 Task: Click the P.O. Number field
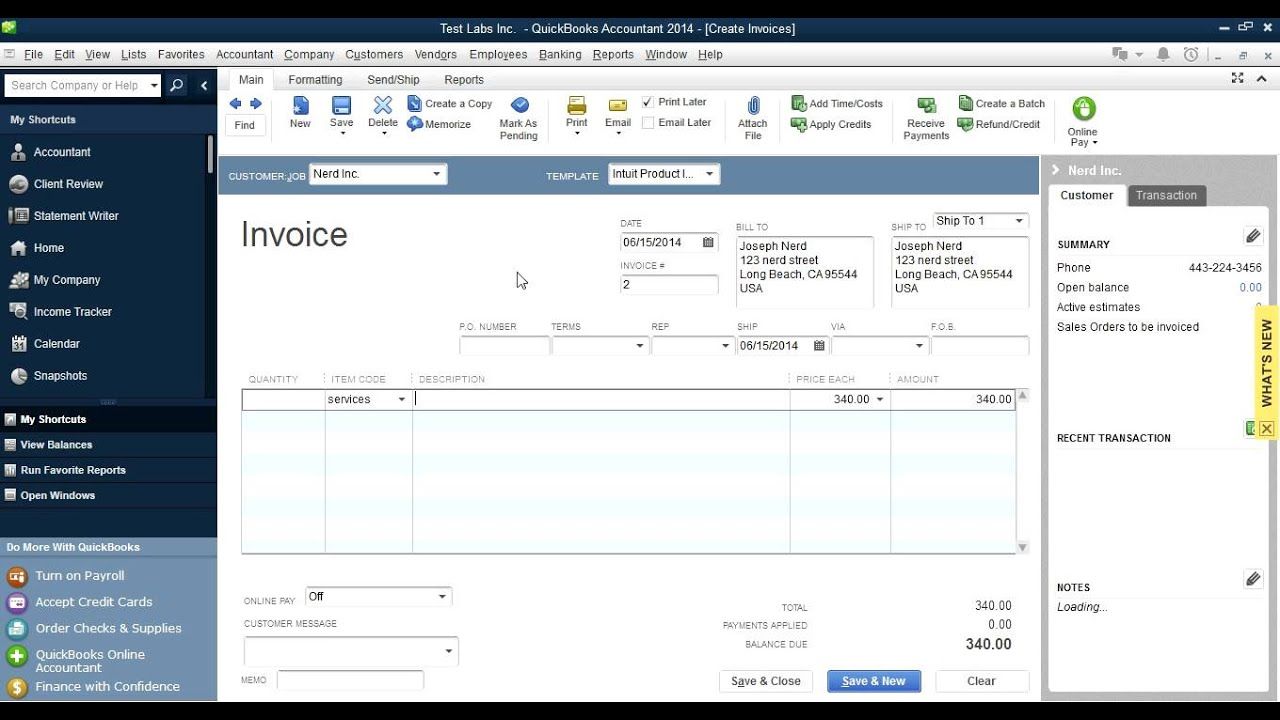click(504, 346)
